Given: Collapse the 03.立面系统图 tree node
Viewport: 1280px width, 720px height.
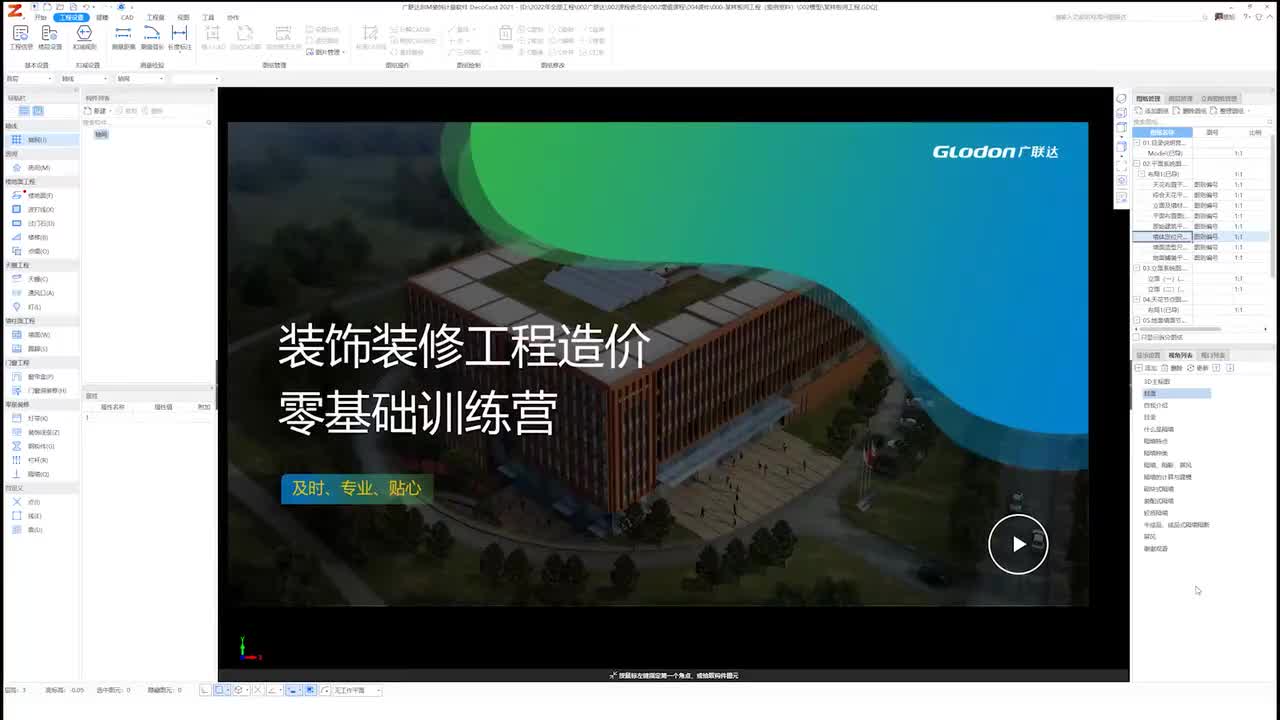Looking at the screenshot, I should tap(1137, 268).
